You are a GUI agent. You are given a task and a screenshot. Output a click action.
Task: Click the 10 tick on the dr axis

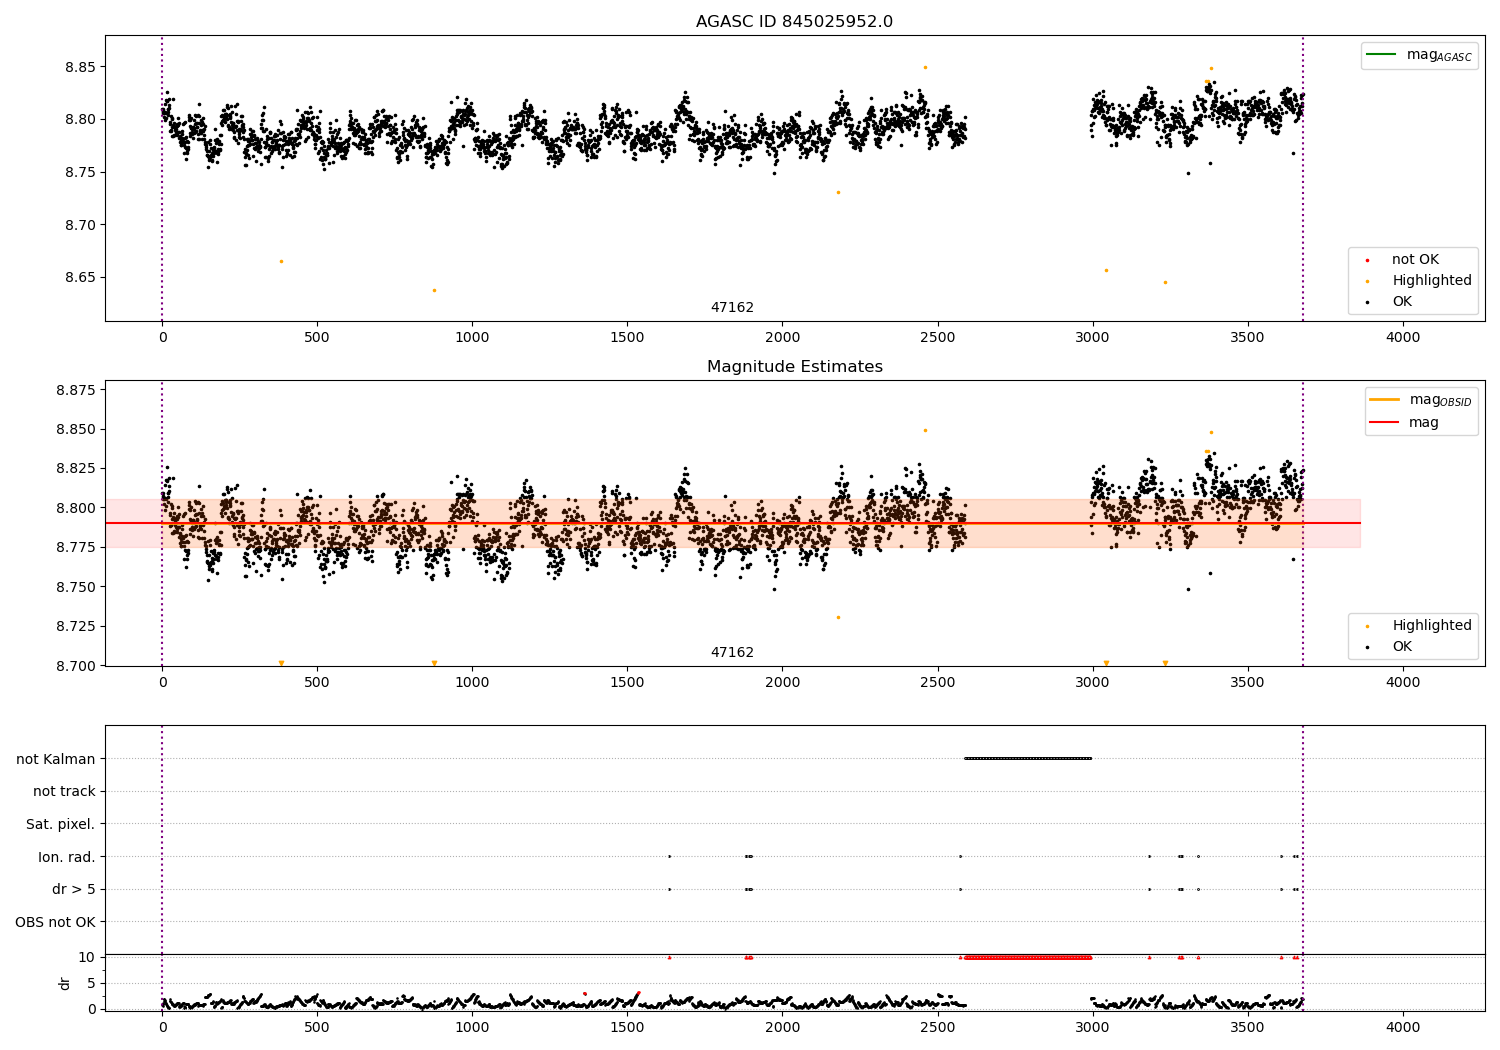[87, 958]
